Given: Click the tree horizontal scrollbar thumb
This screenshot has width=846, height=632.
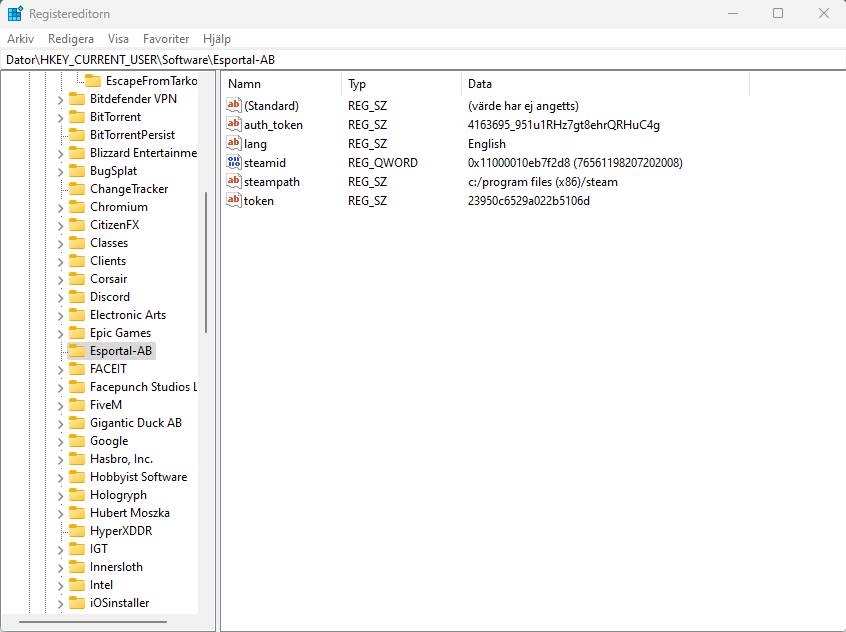Looking at the screenshot, I should tap(93, 622).
